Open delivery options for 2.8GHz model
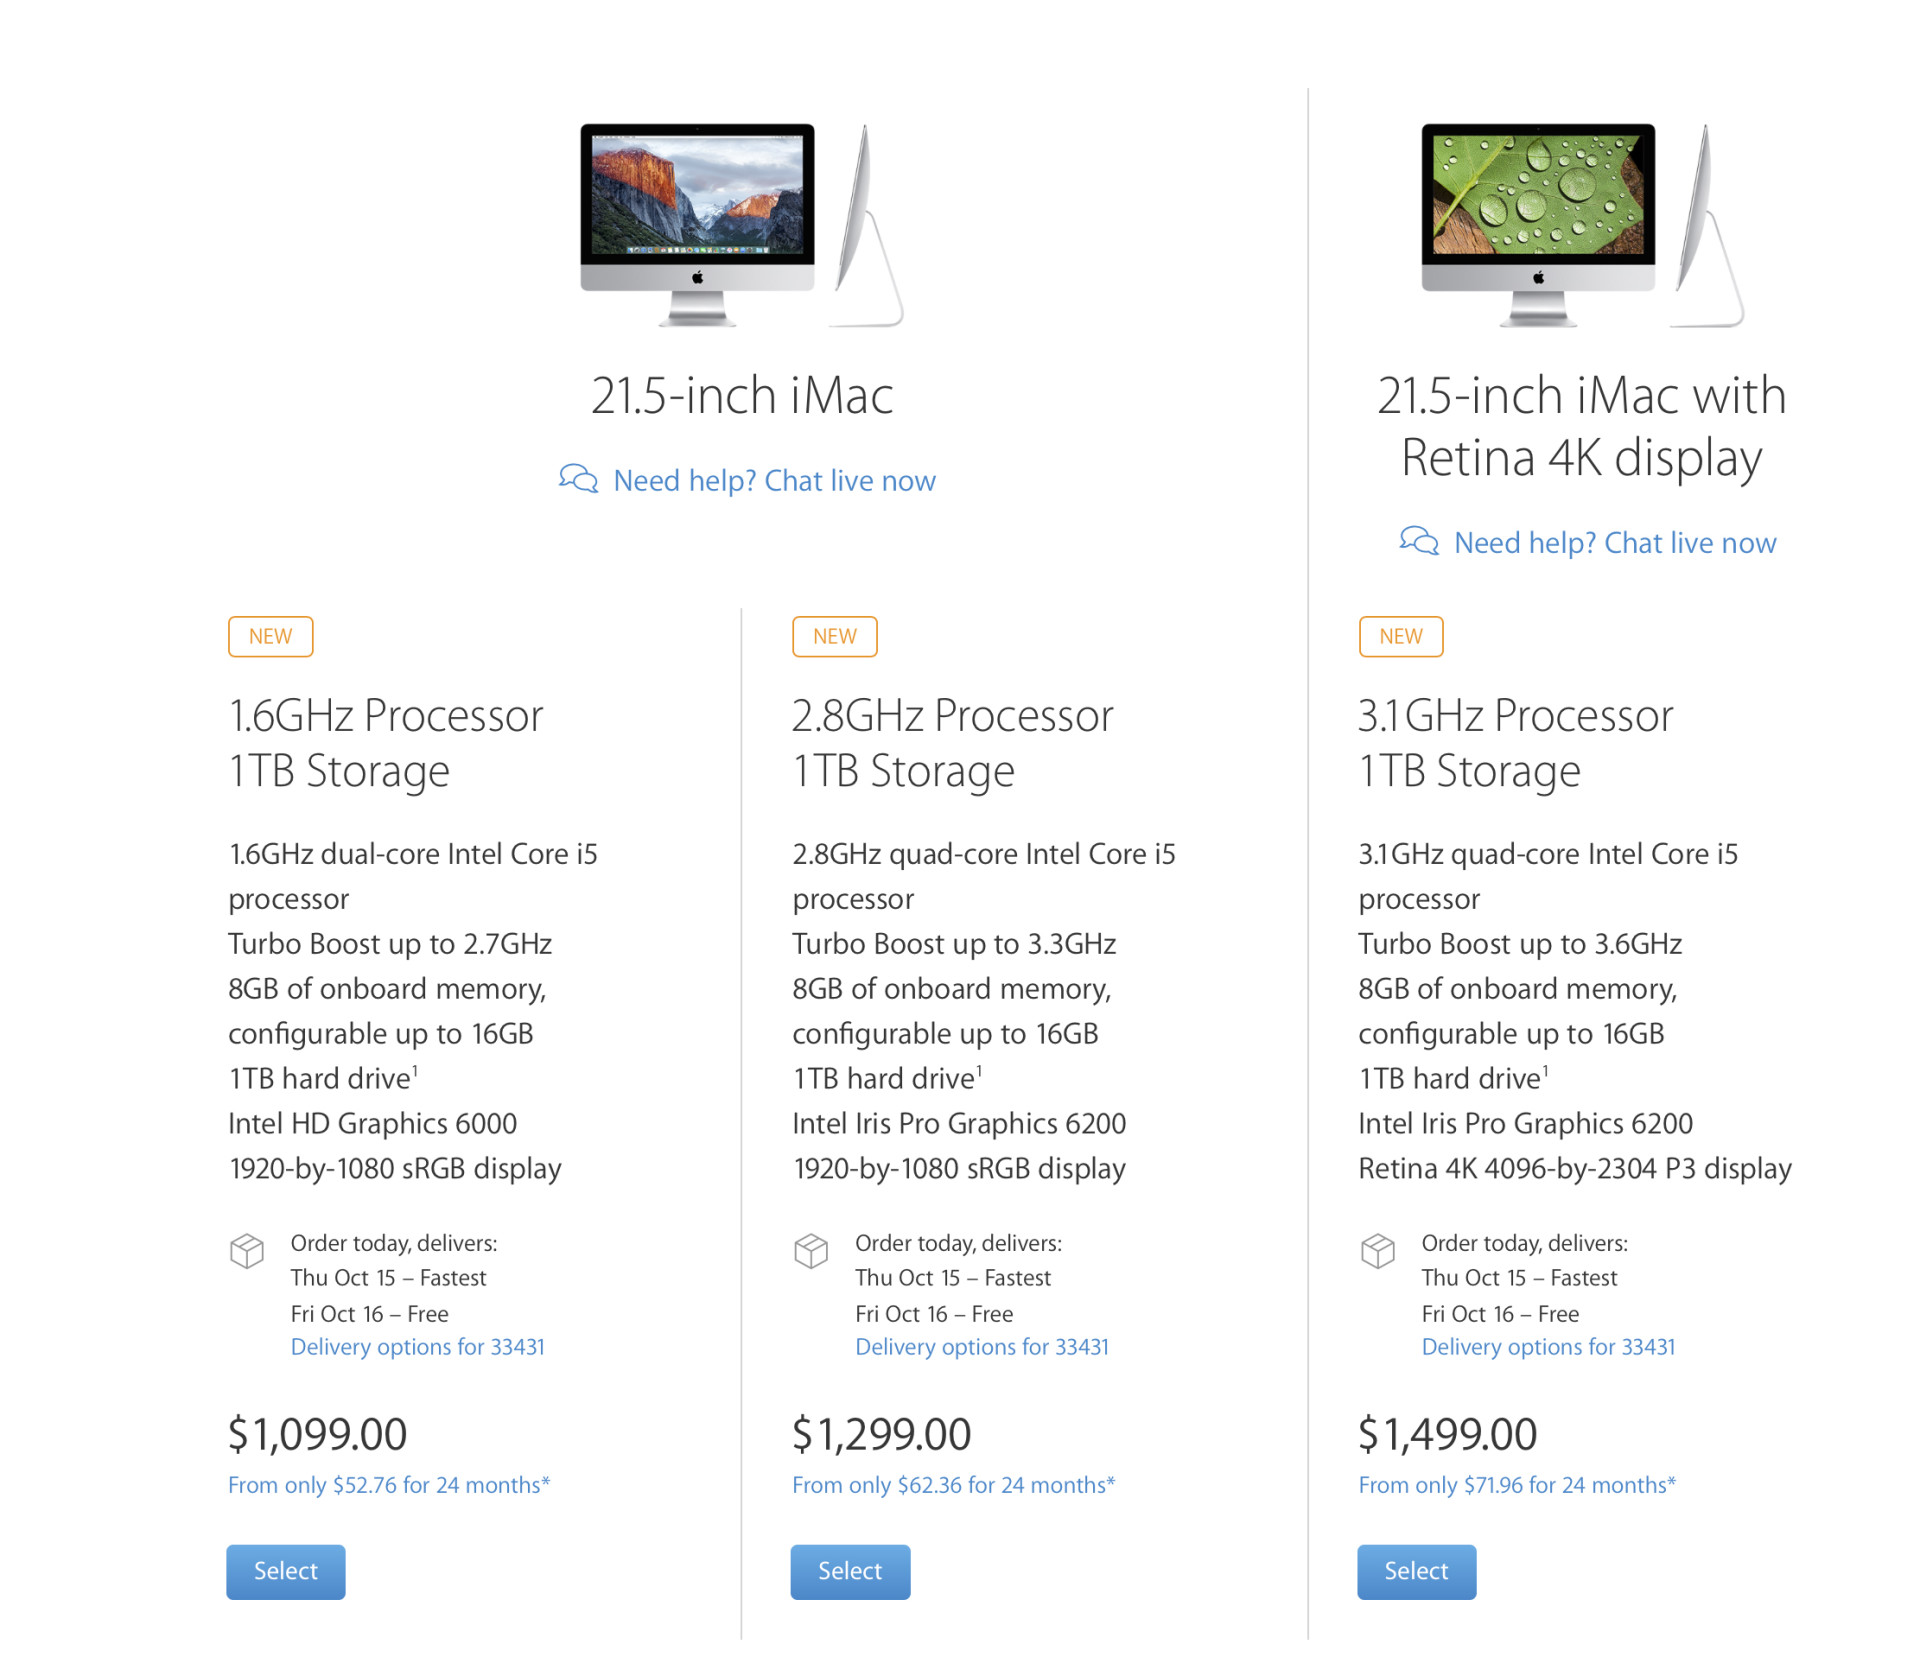This screenshot has width=1920, height=1676. coord(982,1347)
